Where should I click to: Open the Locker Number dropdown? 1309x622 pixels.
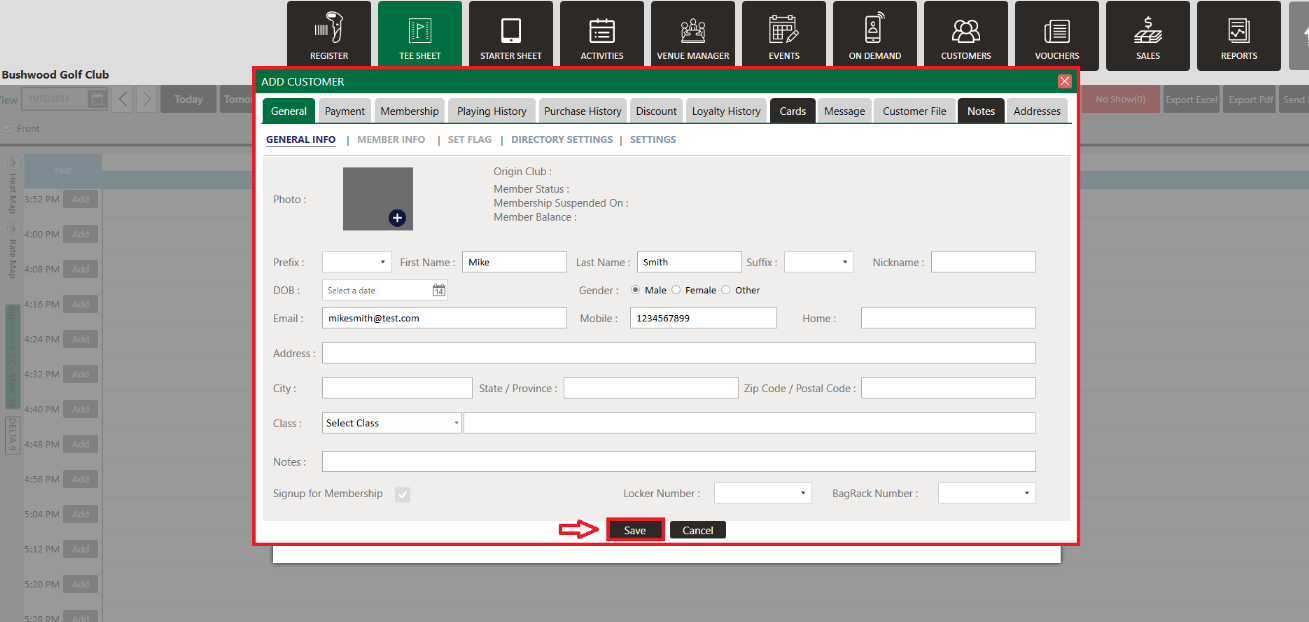coord(762,493)
